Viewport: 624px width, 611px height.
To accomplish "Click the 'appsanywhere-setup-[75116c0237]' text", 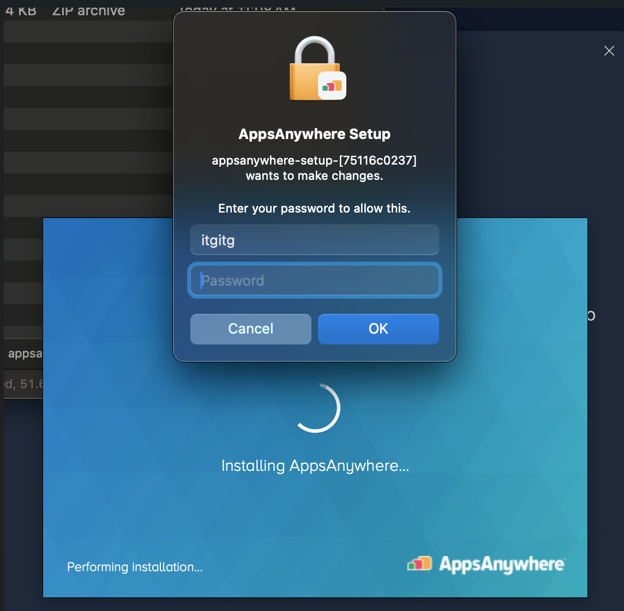I will click(x=314, y=160).
